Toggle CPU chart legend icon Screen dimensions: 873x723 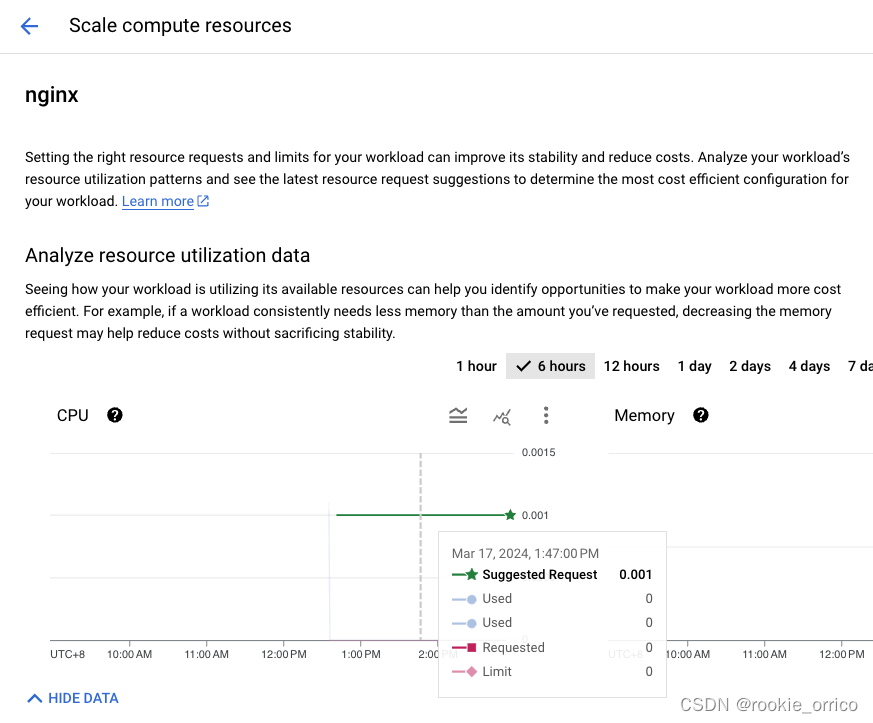coord(458,416)
